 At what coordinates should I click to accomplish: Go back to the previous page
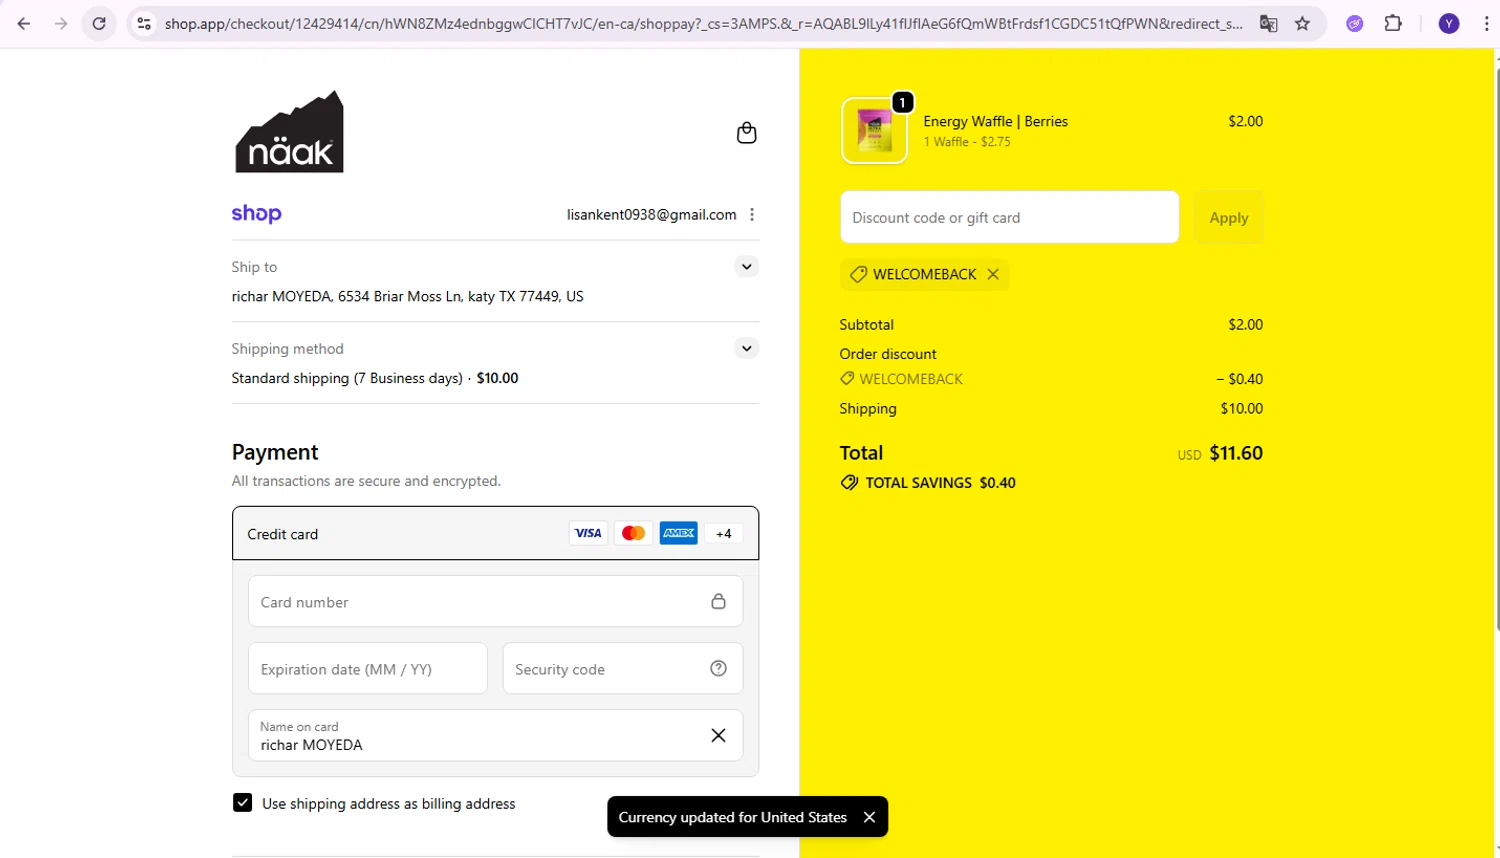tap(24, 23)
